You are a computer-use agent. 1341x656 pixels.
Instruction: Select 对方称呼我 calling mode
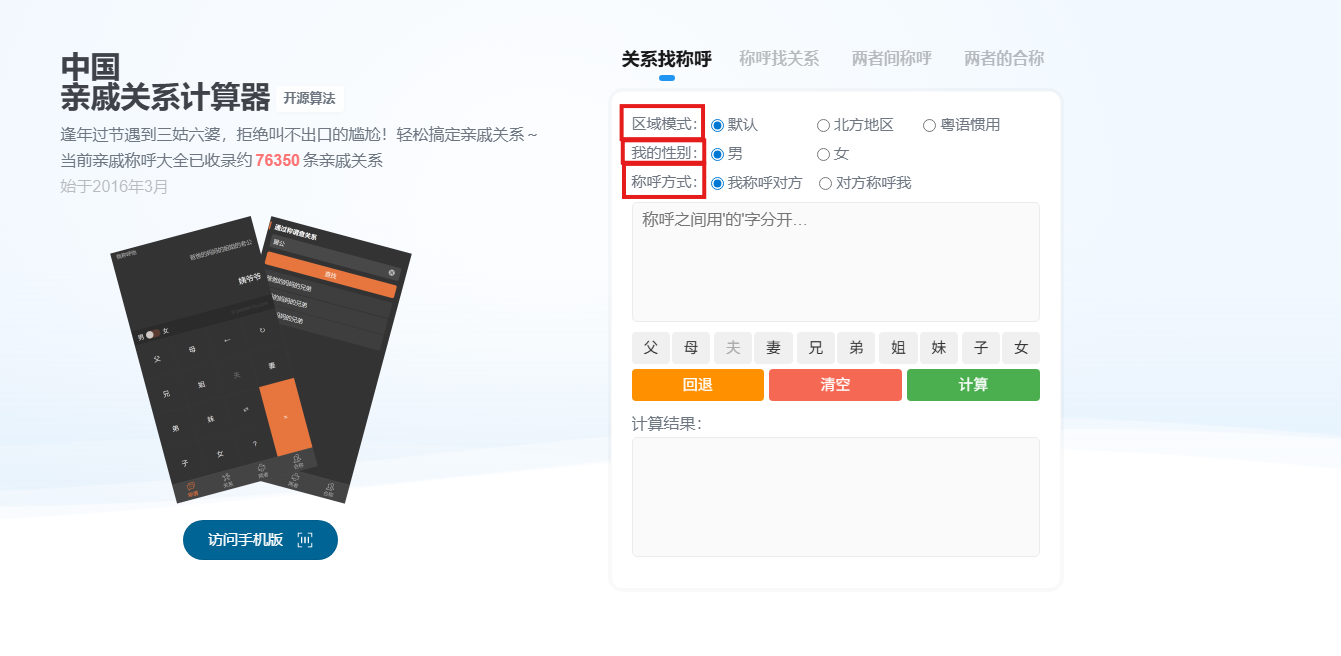pyautogui.click(x=825, y=183)
